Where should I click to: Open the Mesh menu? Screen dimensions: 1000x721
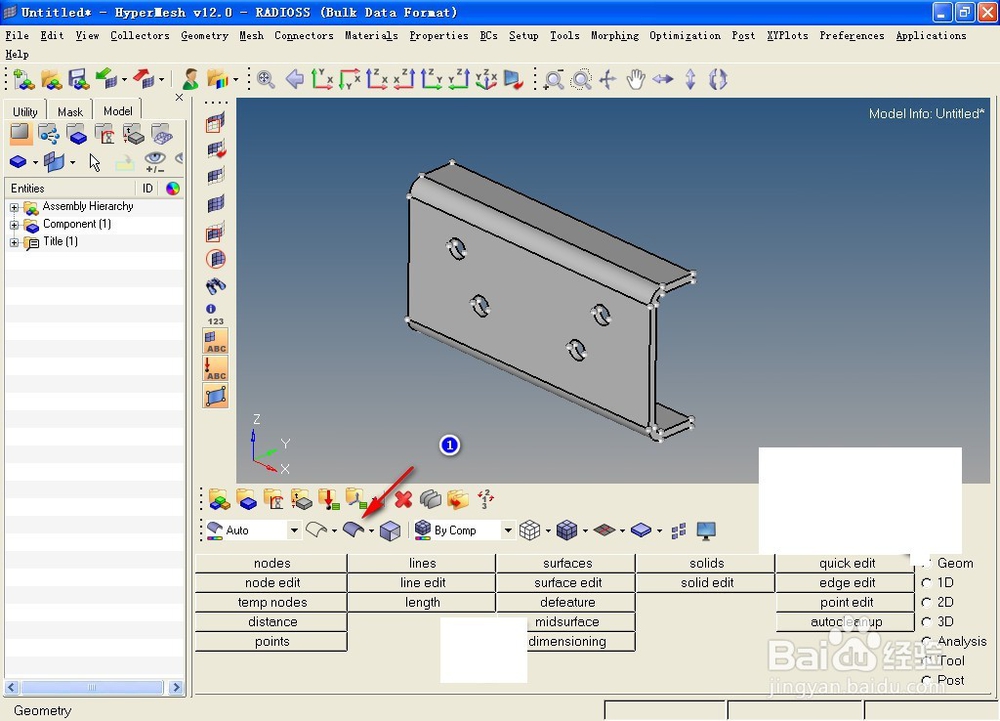pos(251,36)
